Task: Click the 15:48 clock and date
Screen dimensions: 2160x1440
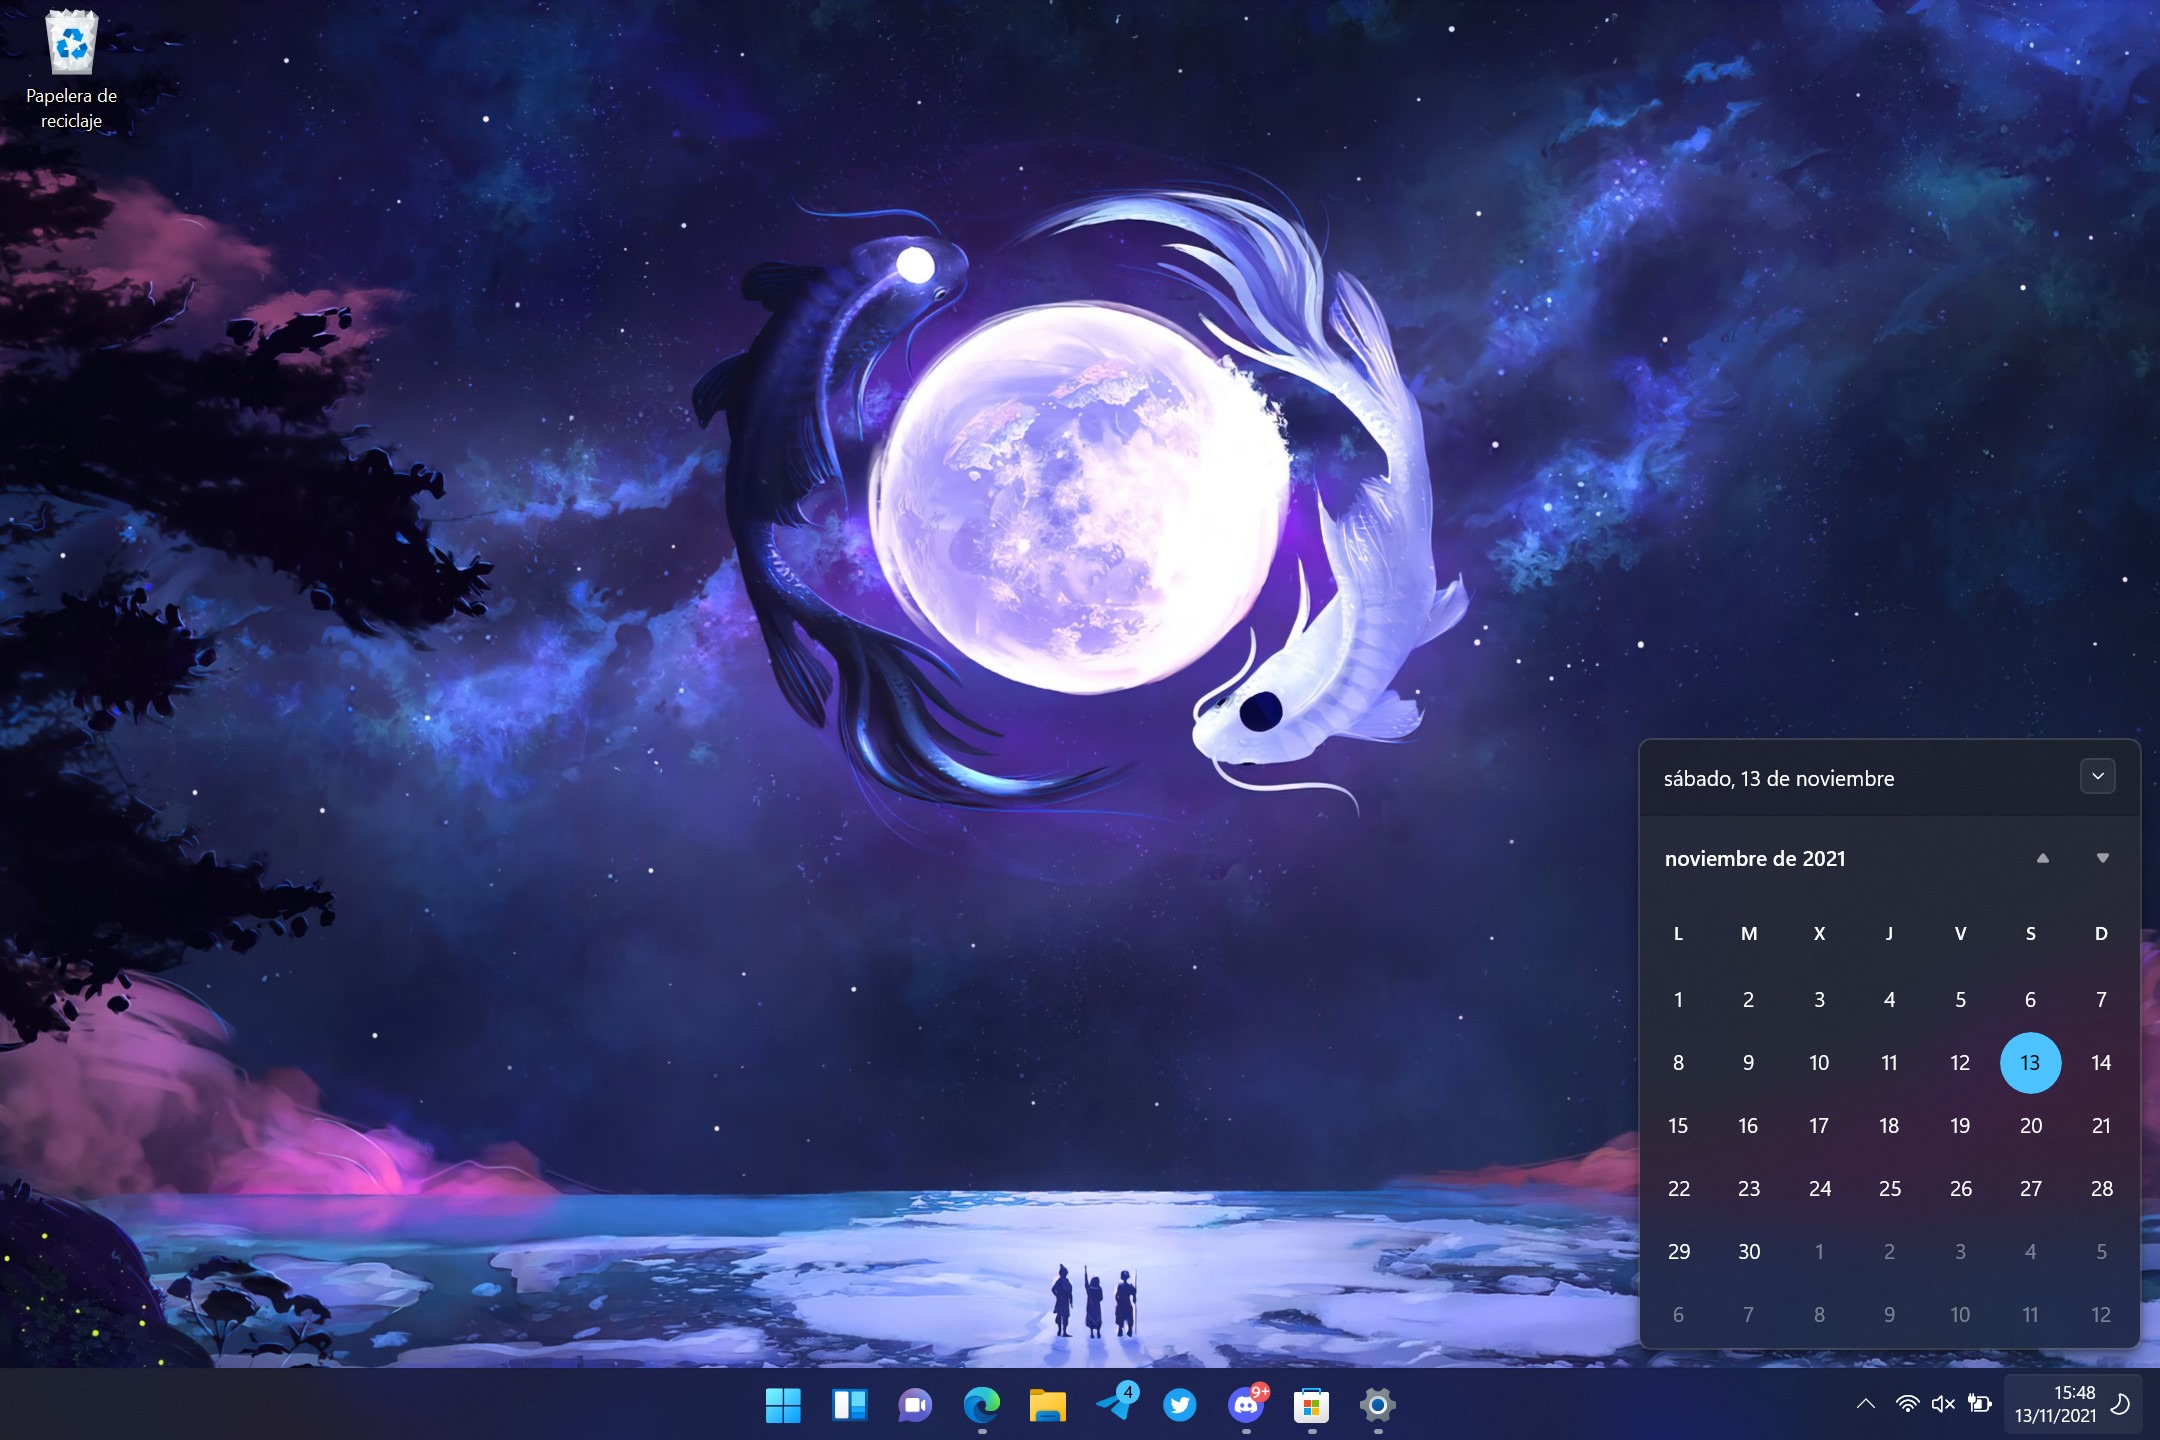Action: point(2055,1404)
